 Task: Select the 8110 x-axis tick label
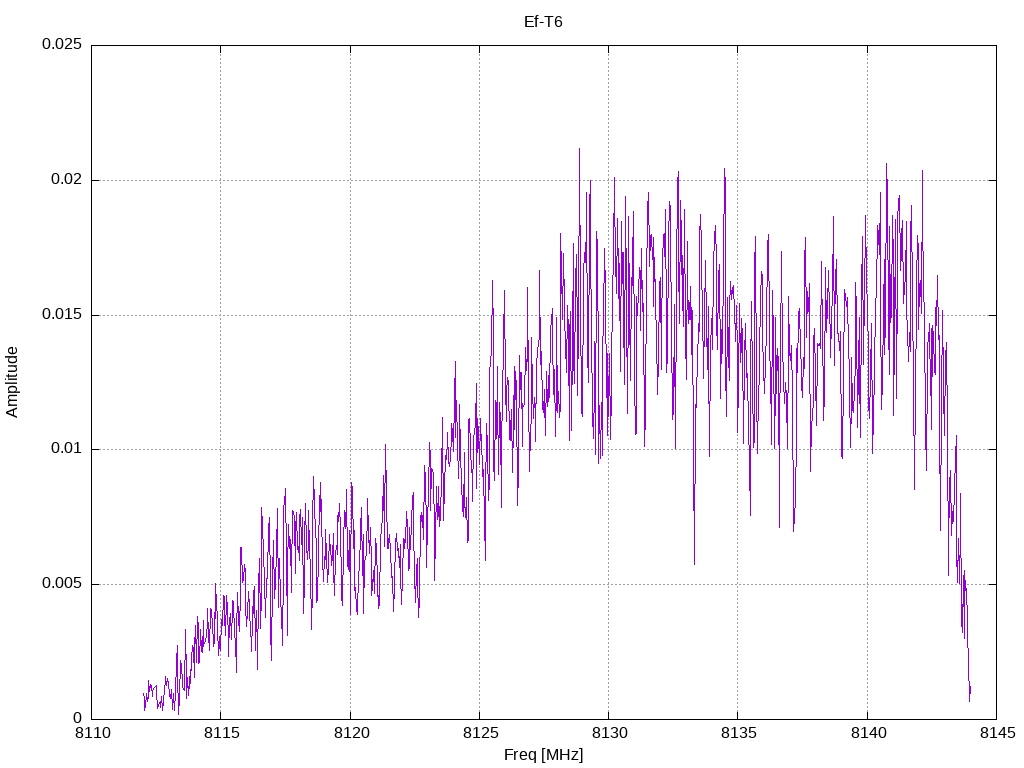[92, 733]
